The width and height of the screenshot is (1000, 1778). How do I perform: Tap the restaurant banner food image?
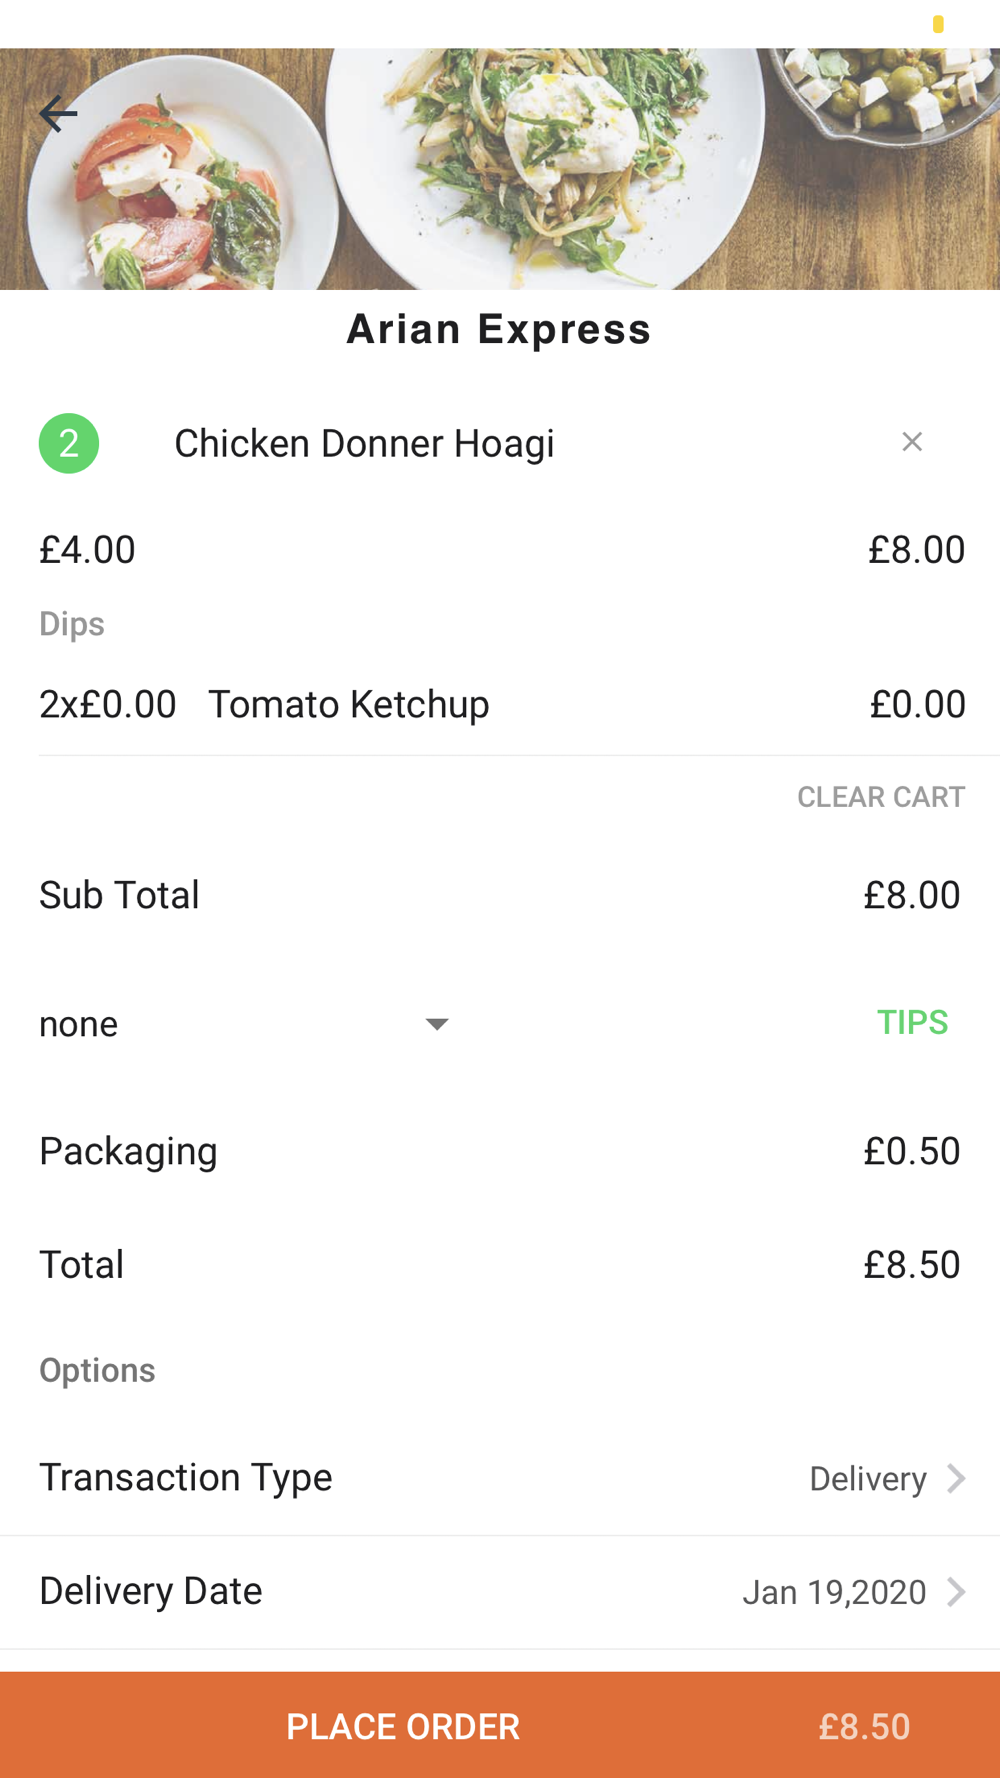(500, 169)
